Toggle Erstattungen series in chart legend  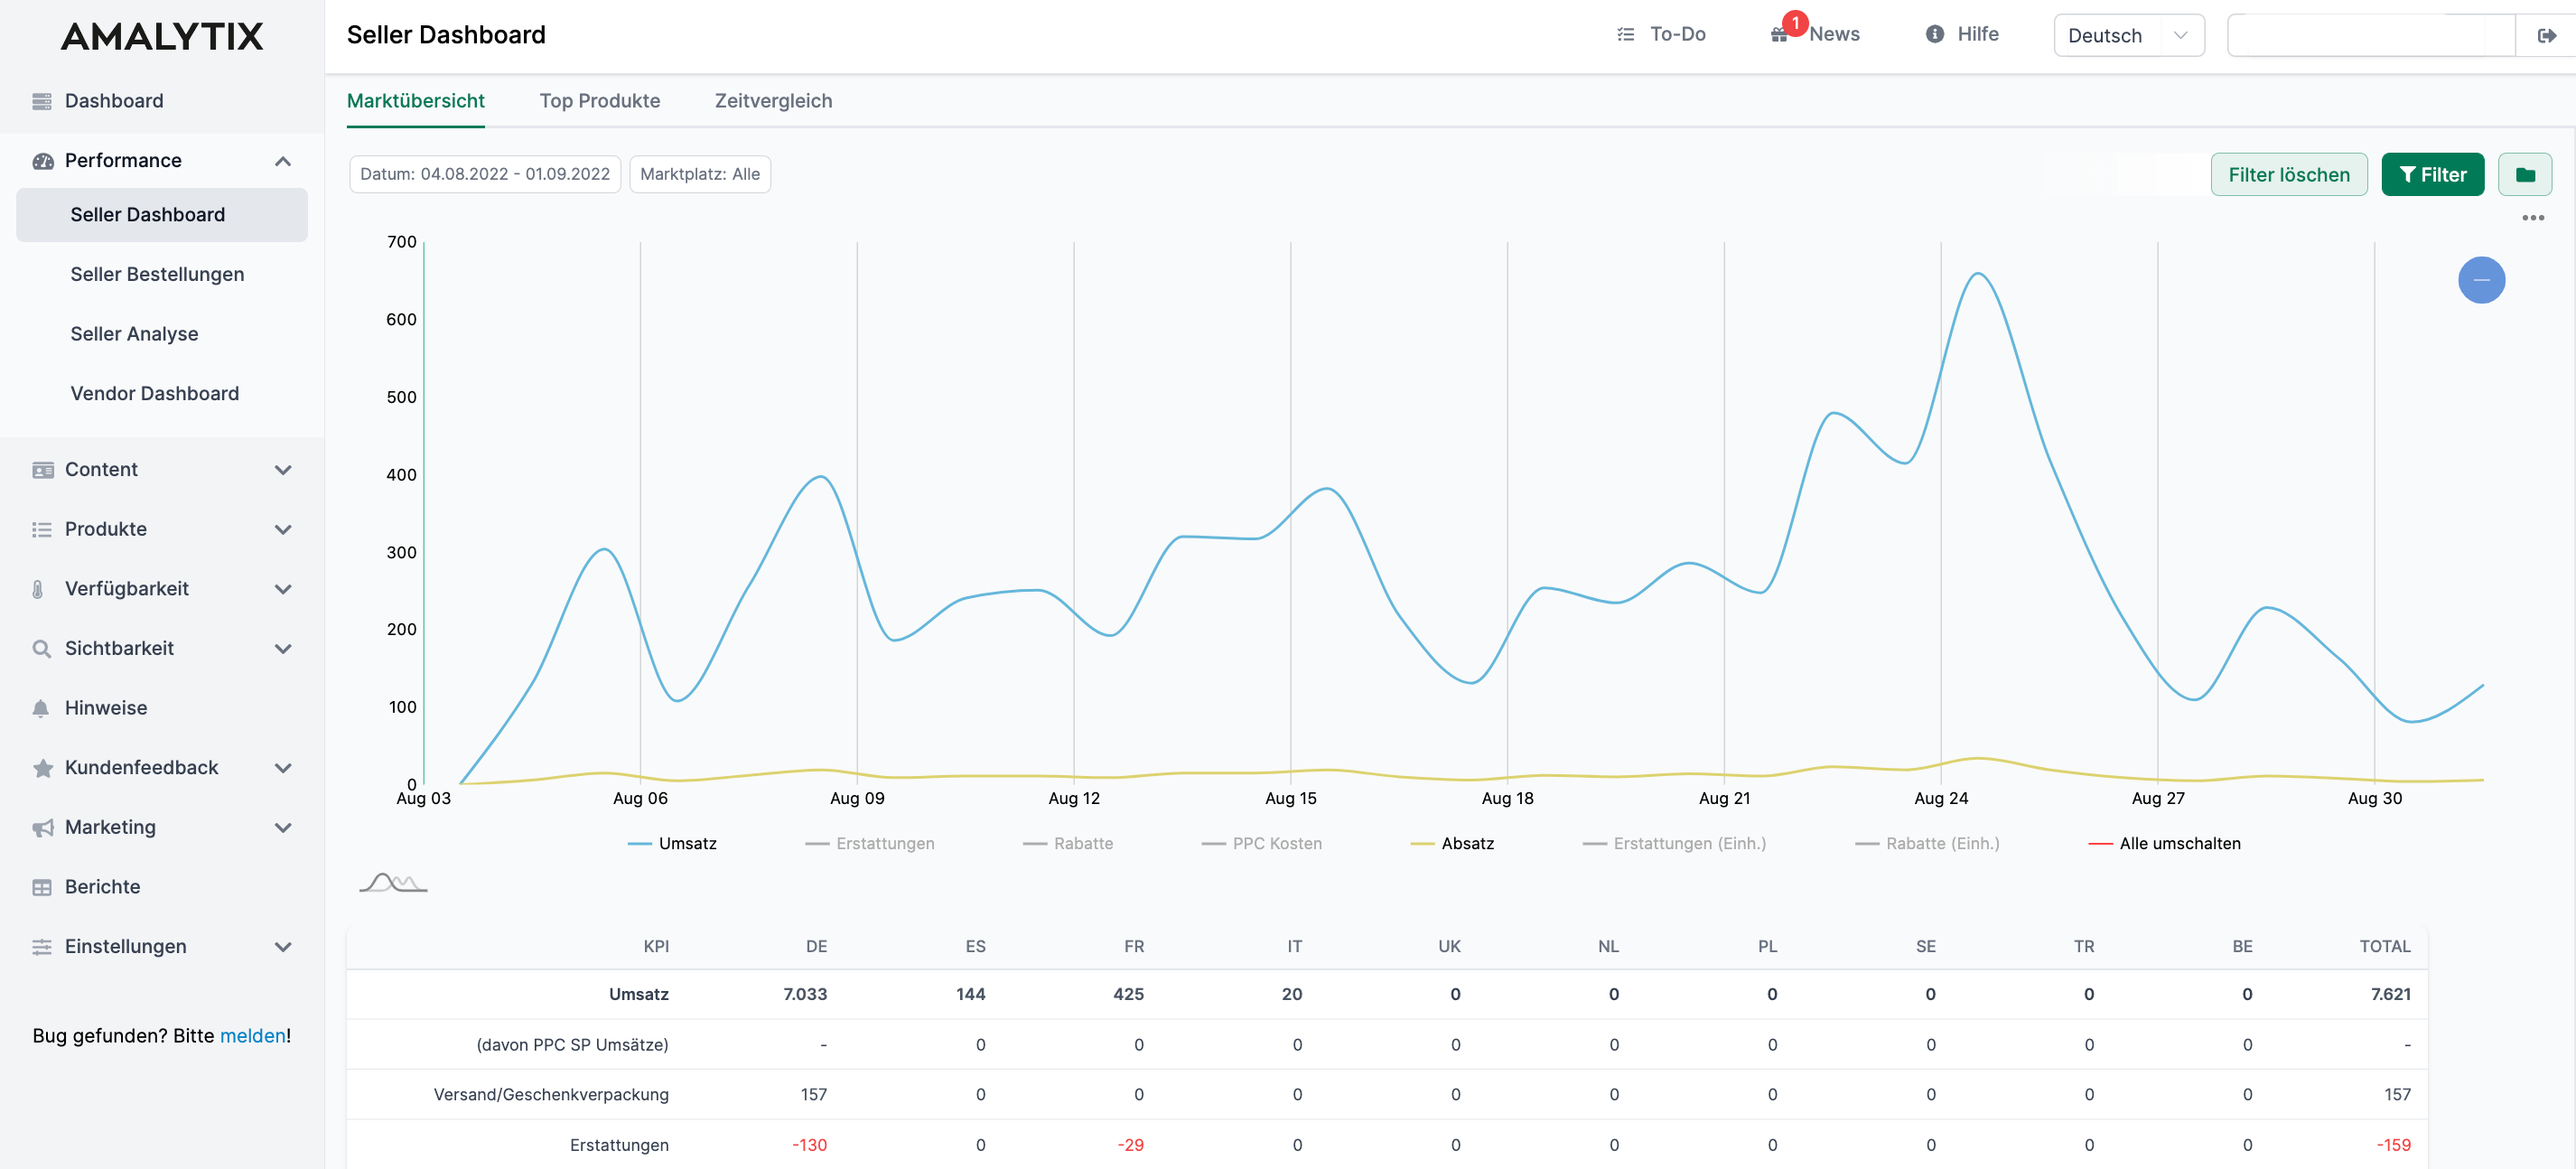click(x=869, y=844)
